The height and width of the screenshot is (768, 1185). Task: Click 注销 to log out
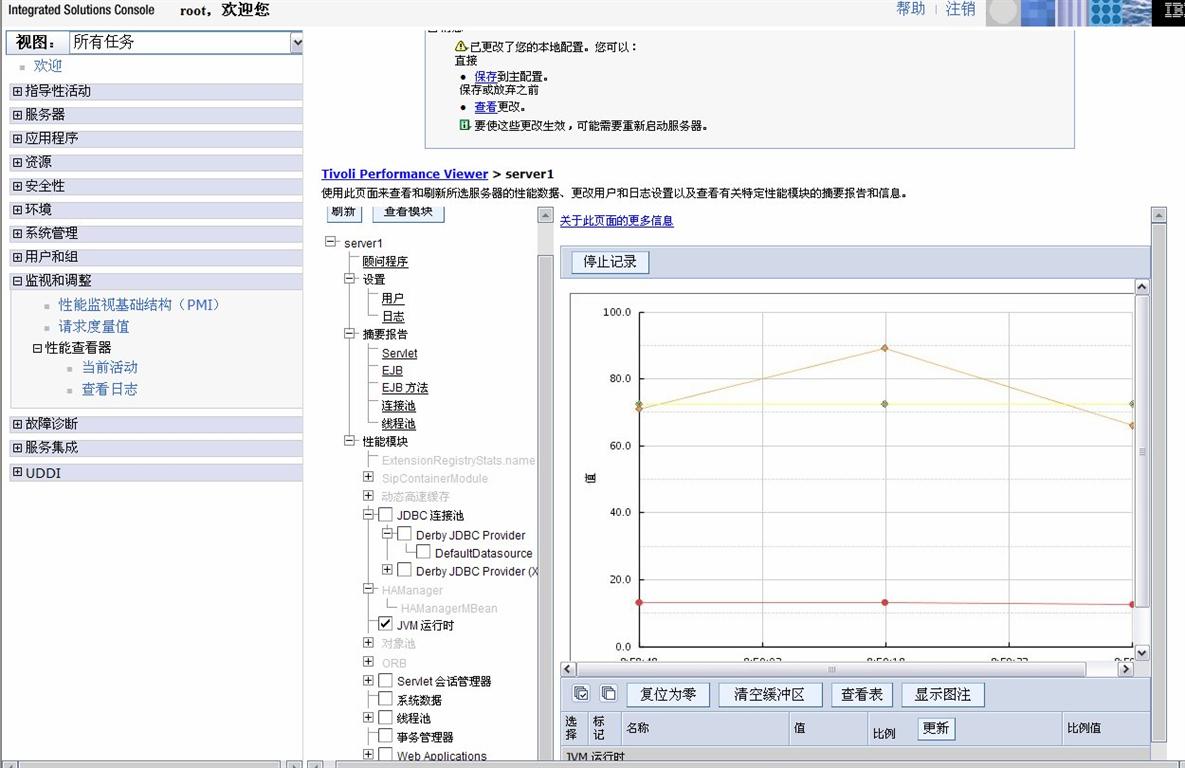[x=961, y=9]
